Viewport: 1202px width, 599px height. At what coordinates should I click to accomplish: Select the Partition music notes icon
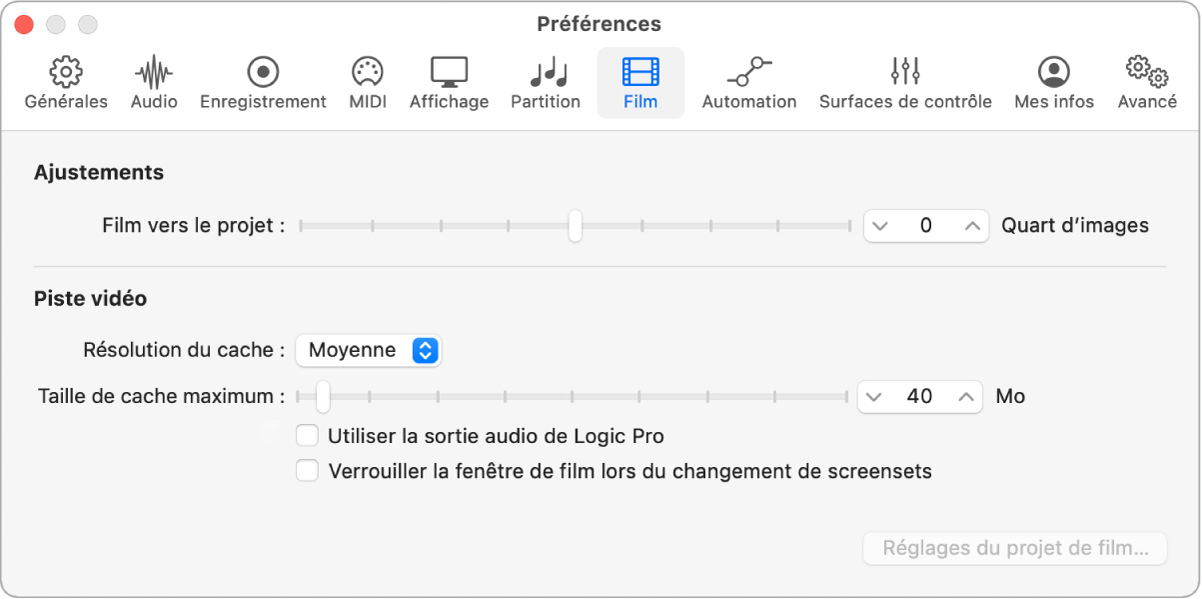point(546,72)
